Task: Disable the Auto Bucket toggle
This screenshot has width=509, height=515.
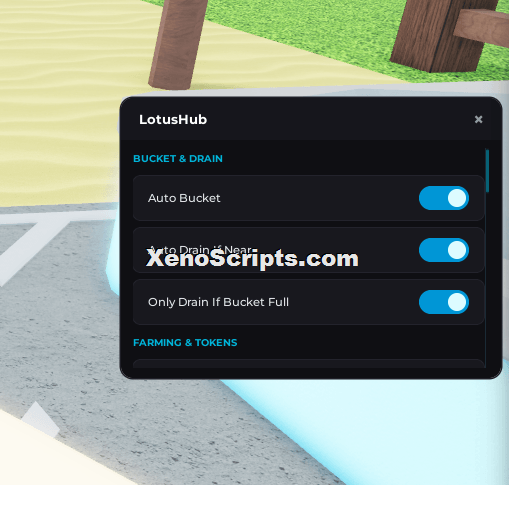Action: tap(444, 198)
